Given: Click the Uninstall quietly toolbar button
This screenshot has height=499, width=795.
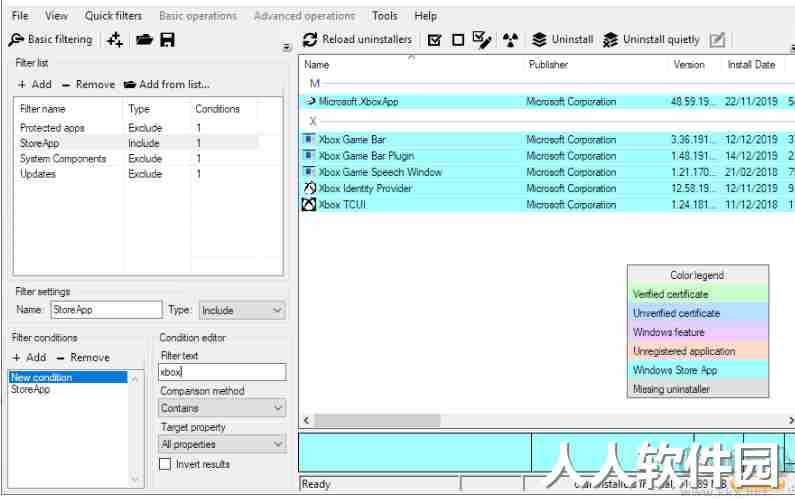Looking at the screenshot, I should [652, 40].
